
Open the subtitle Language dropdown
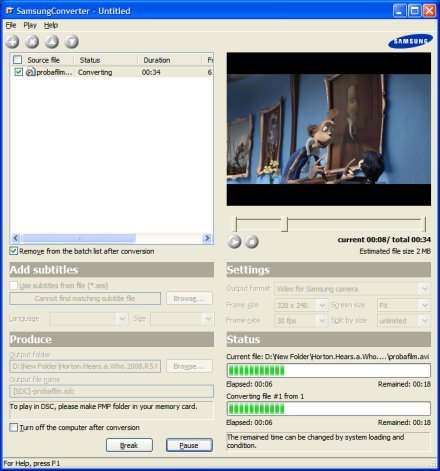click(122, 319)
